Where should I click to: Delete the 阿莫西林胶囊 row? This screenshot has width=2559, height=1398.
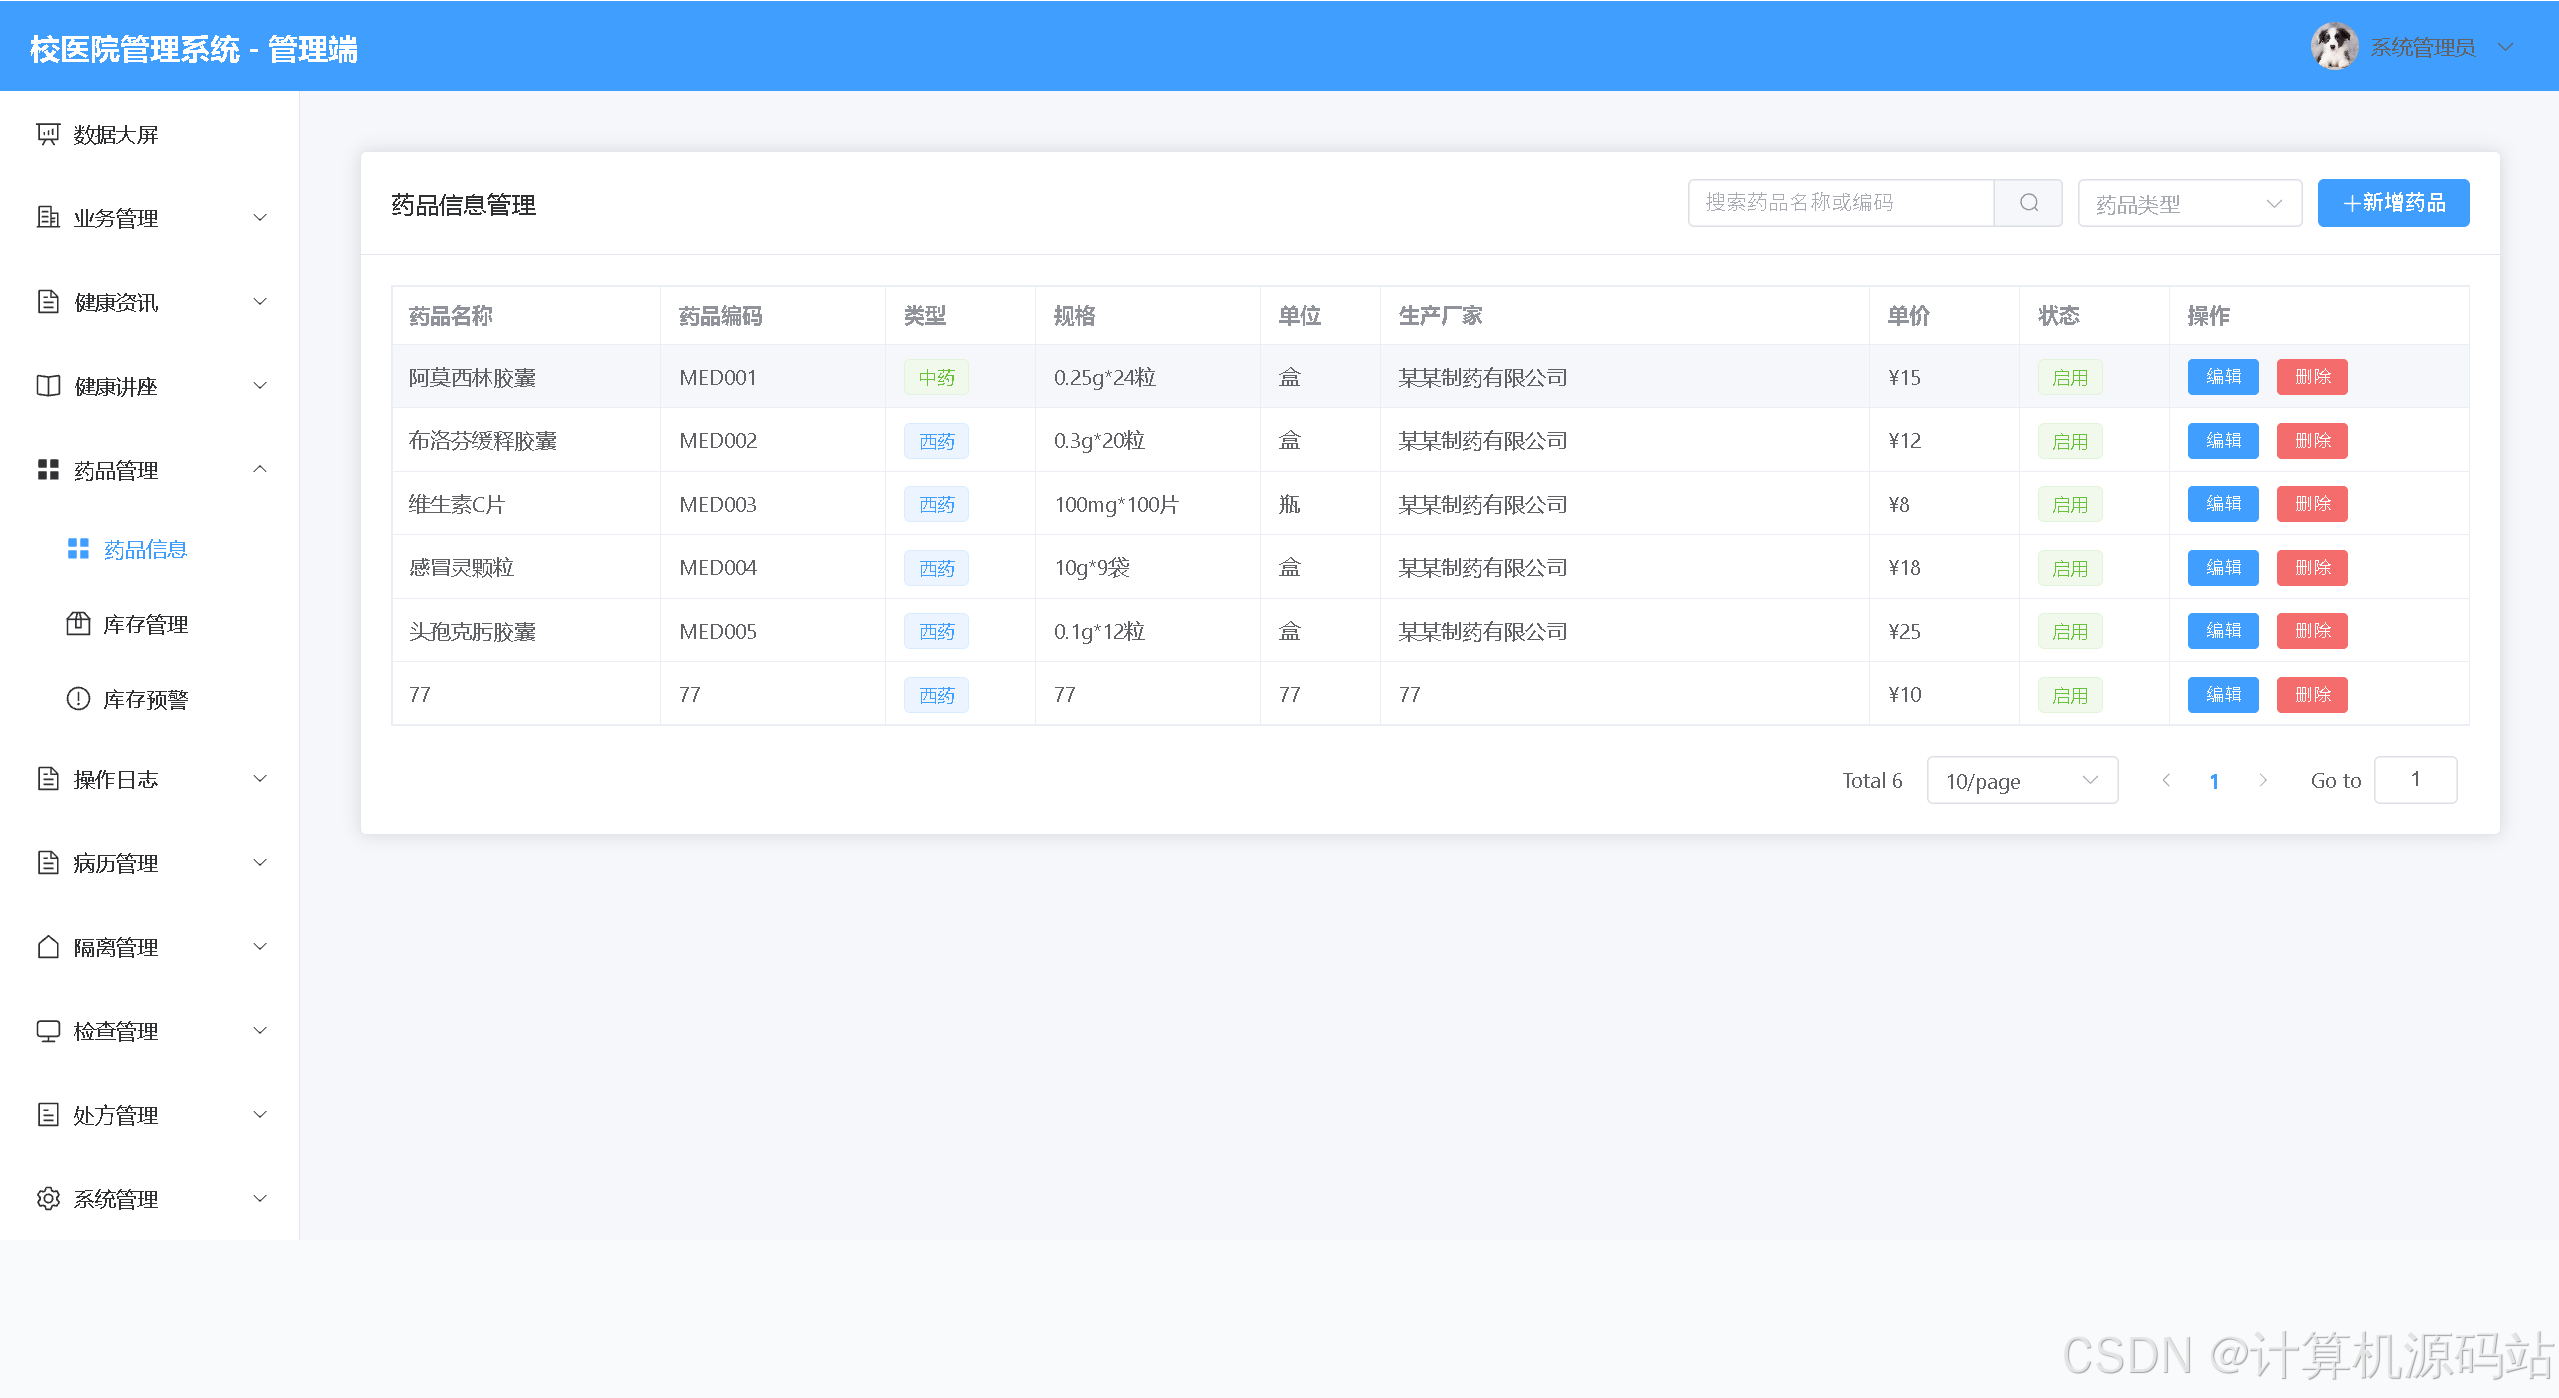[x=2312, y=377]
